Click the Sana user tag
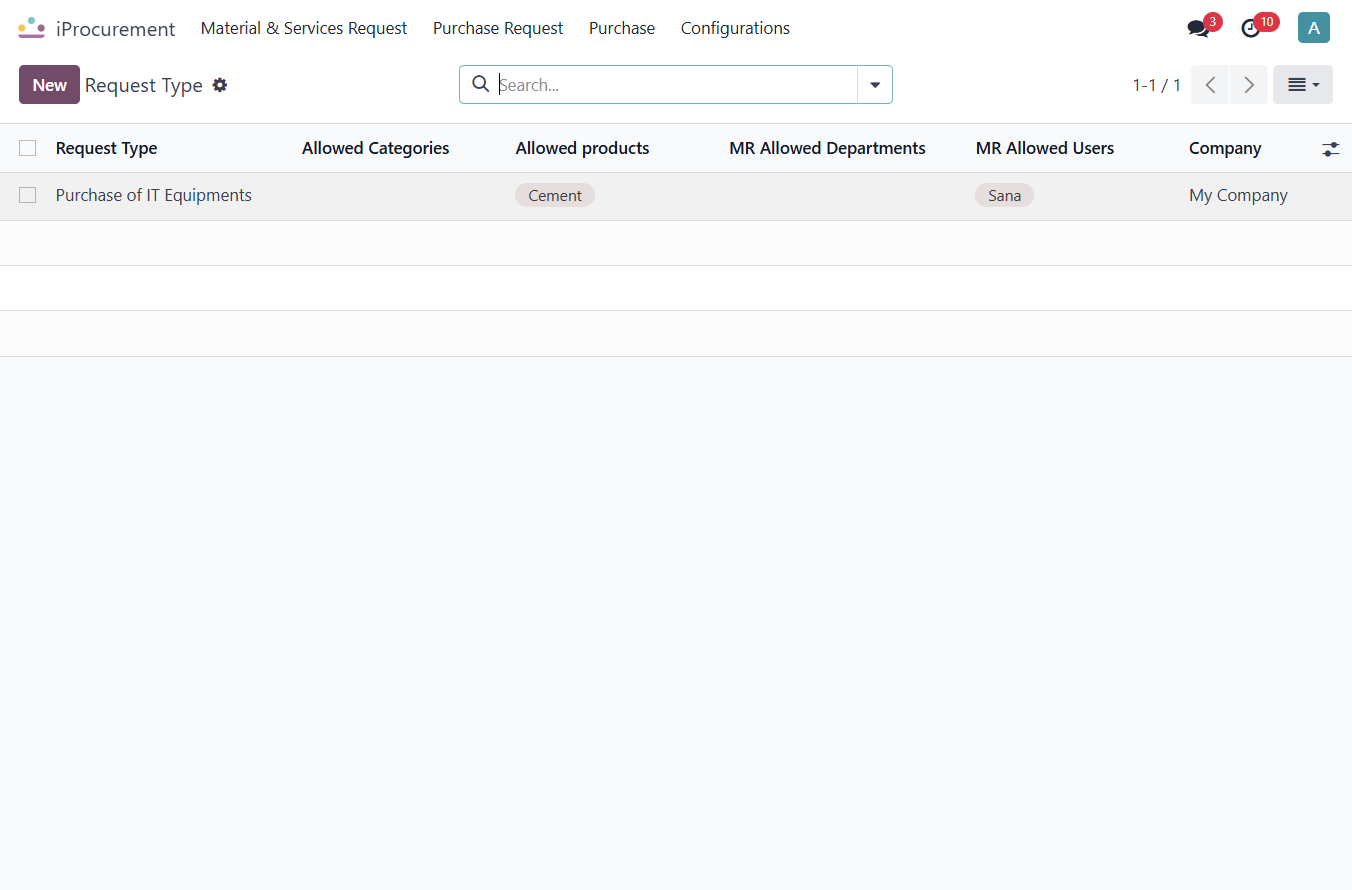 pos(1004,195)
